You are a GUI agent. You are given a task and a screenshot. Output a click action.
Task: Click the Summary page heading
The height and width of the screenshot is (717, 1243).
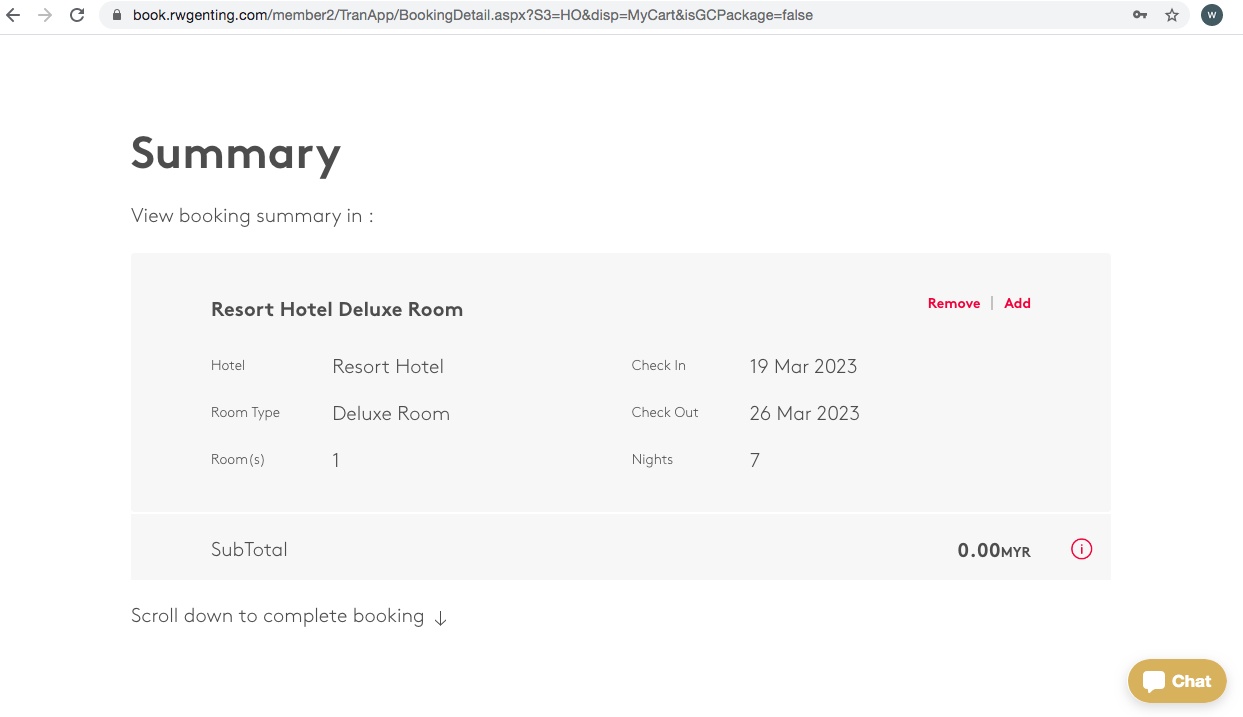(x=236, y=153)
